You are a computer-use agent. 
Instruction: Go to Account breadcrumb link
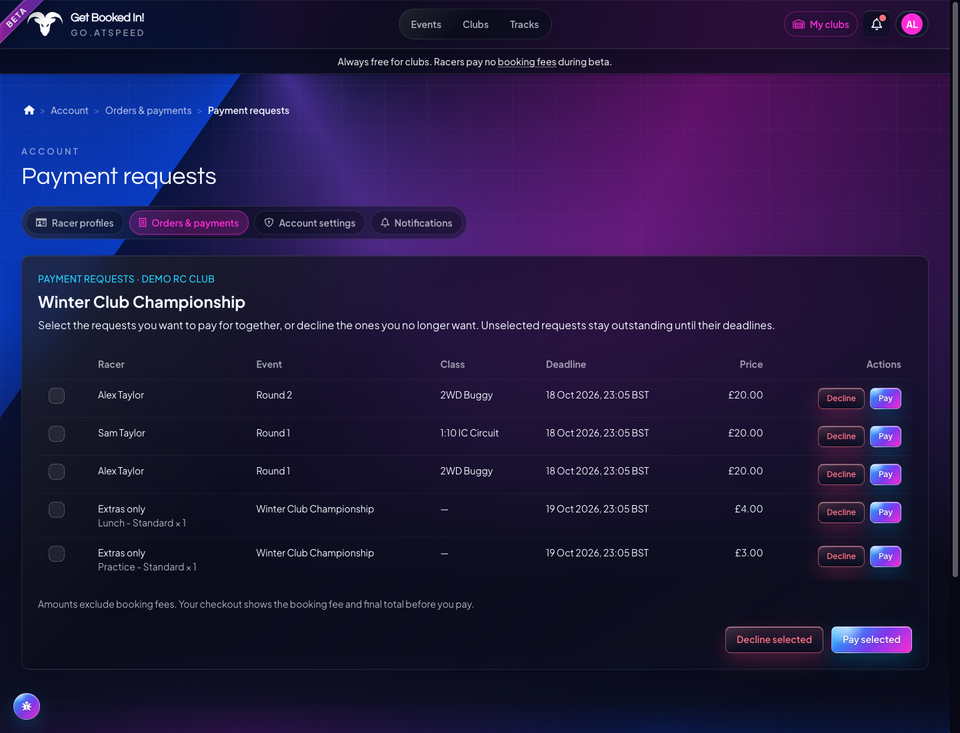69,110
